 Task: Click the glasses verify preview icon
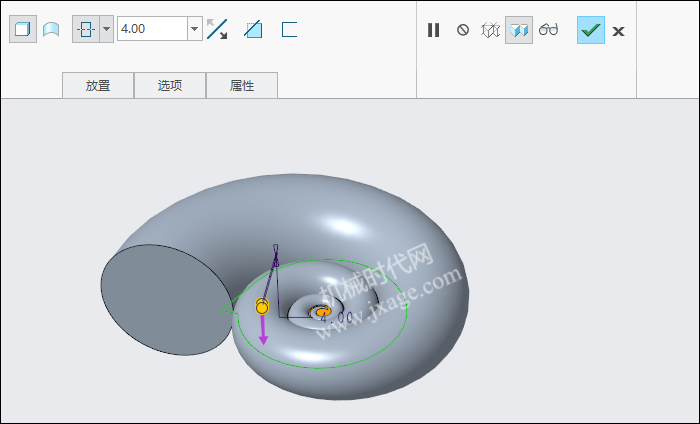548,29
